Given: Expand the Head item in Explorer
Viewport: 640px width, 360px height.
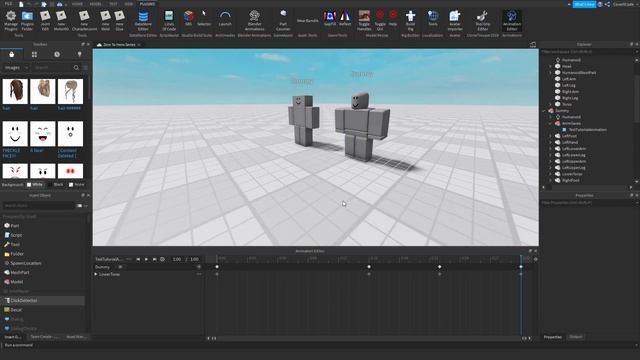Looking at the screenshot, I should pyautogui.click(x=550, y=66).
